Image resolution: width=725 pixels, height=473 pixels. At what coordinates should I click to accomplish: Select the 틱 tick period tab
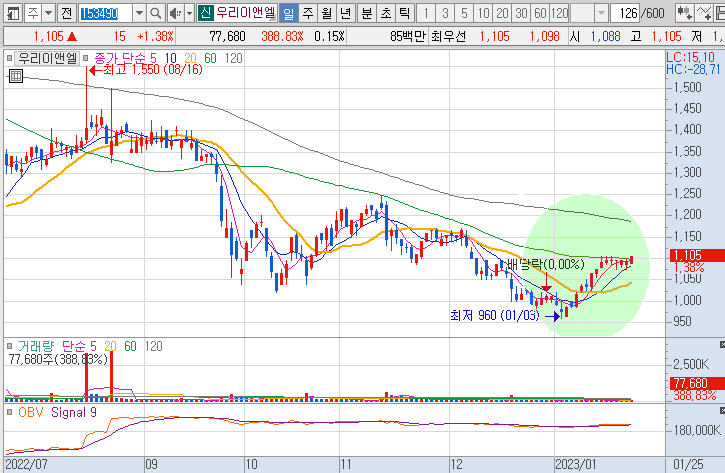point(404,13)
